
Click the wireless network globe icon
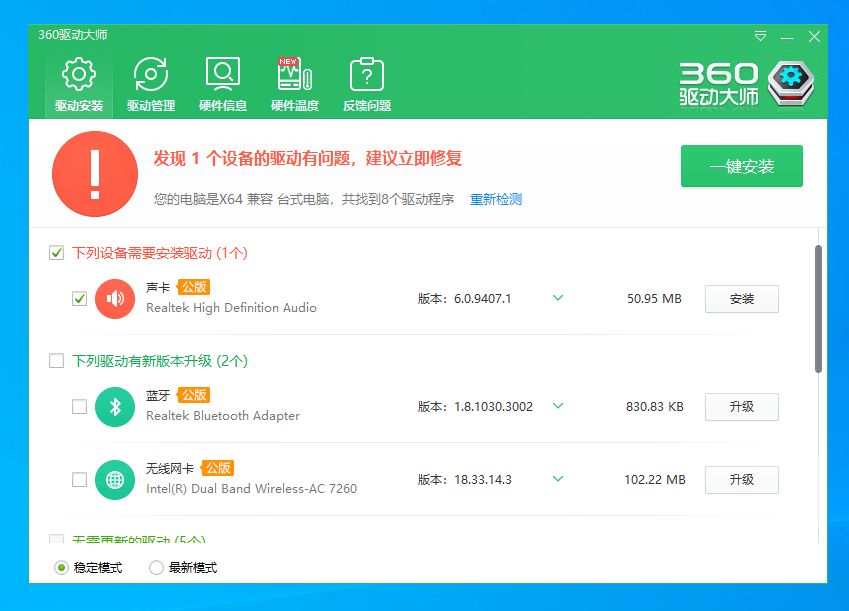point(115,480)
